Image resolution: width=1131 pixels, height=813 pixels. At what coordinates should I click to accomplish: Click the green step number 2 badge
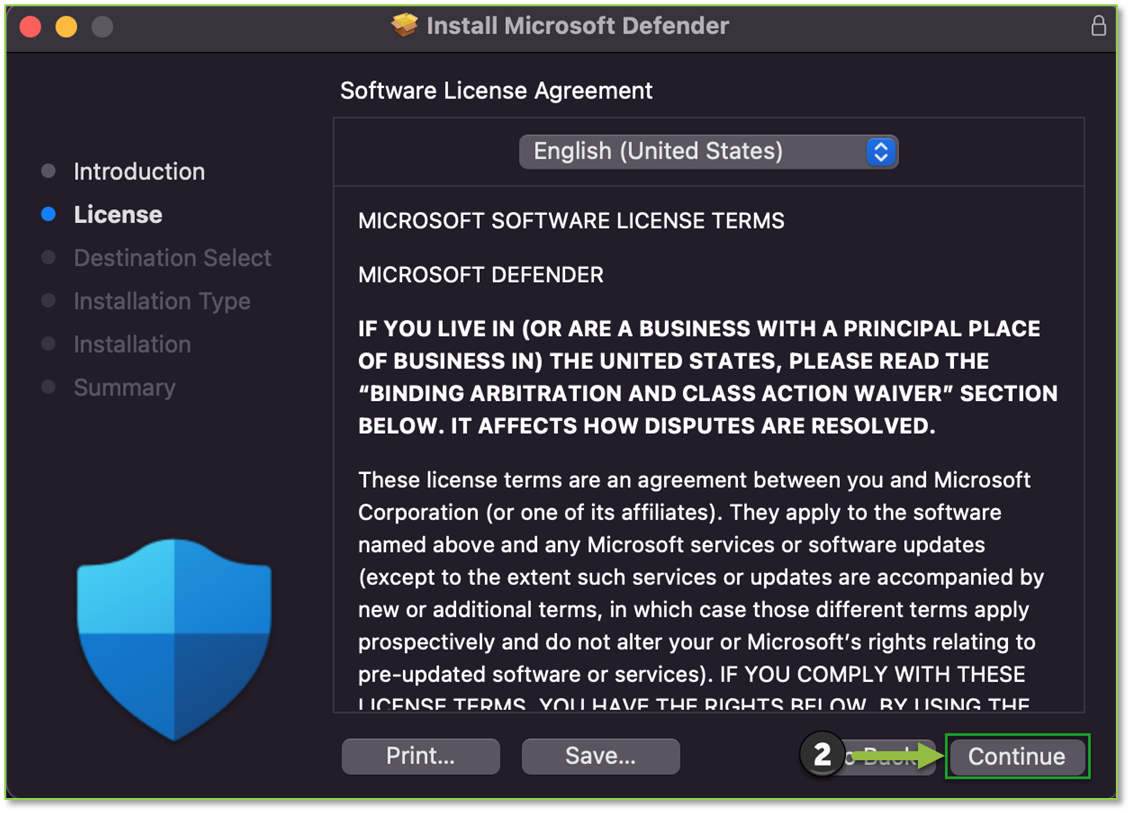pos(822,755)
